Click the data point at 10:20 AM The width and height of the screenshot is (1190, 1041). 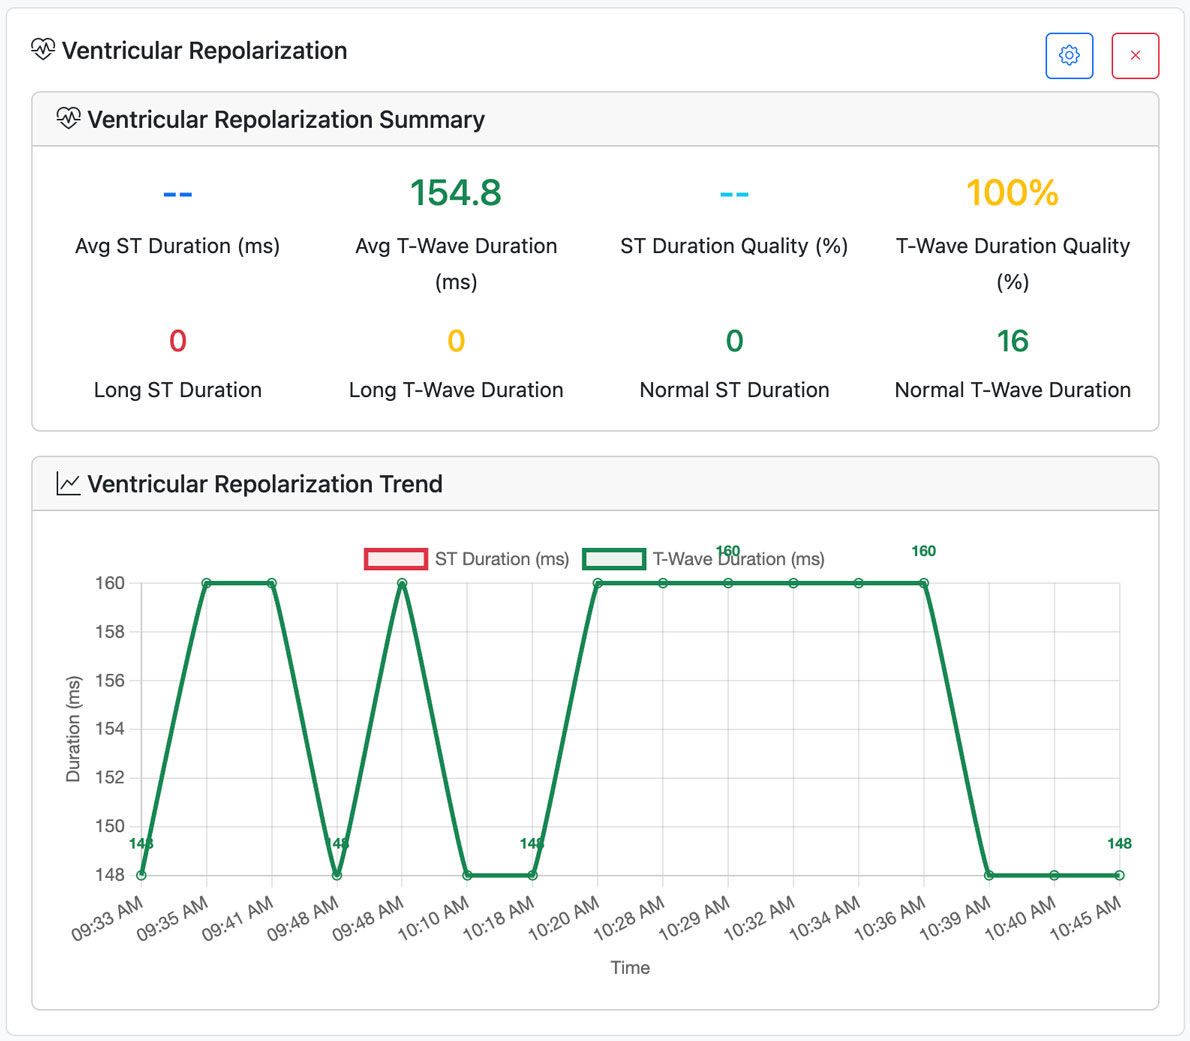[x=598, y=583]
